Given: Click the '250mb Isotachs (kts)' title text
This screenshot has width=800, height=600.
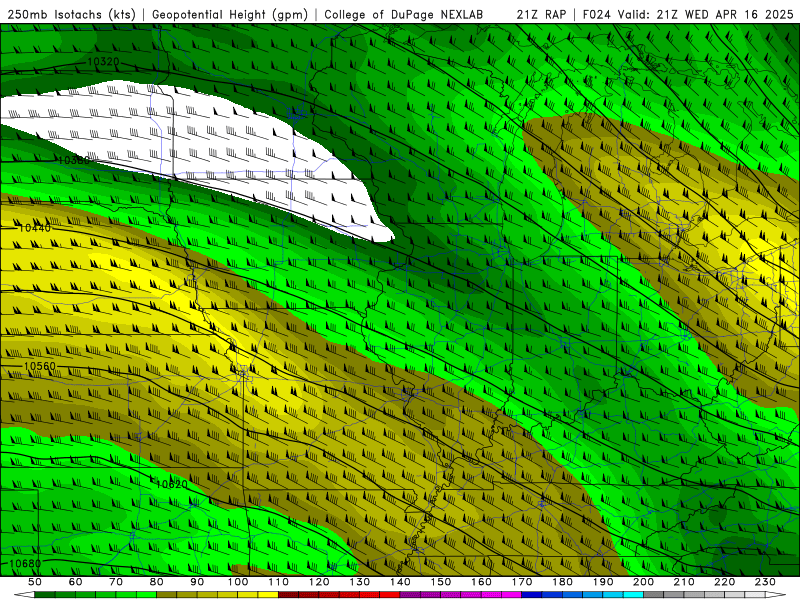Looking at the screenshot, I should point(72,14).
